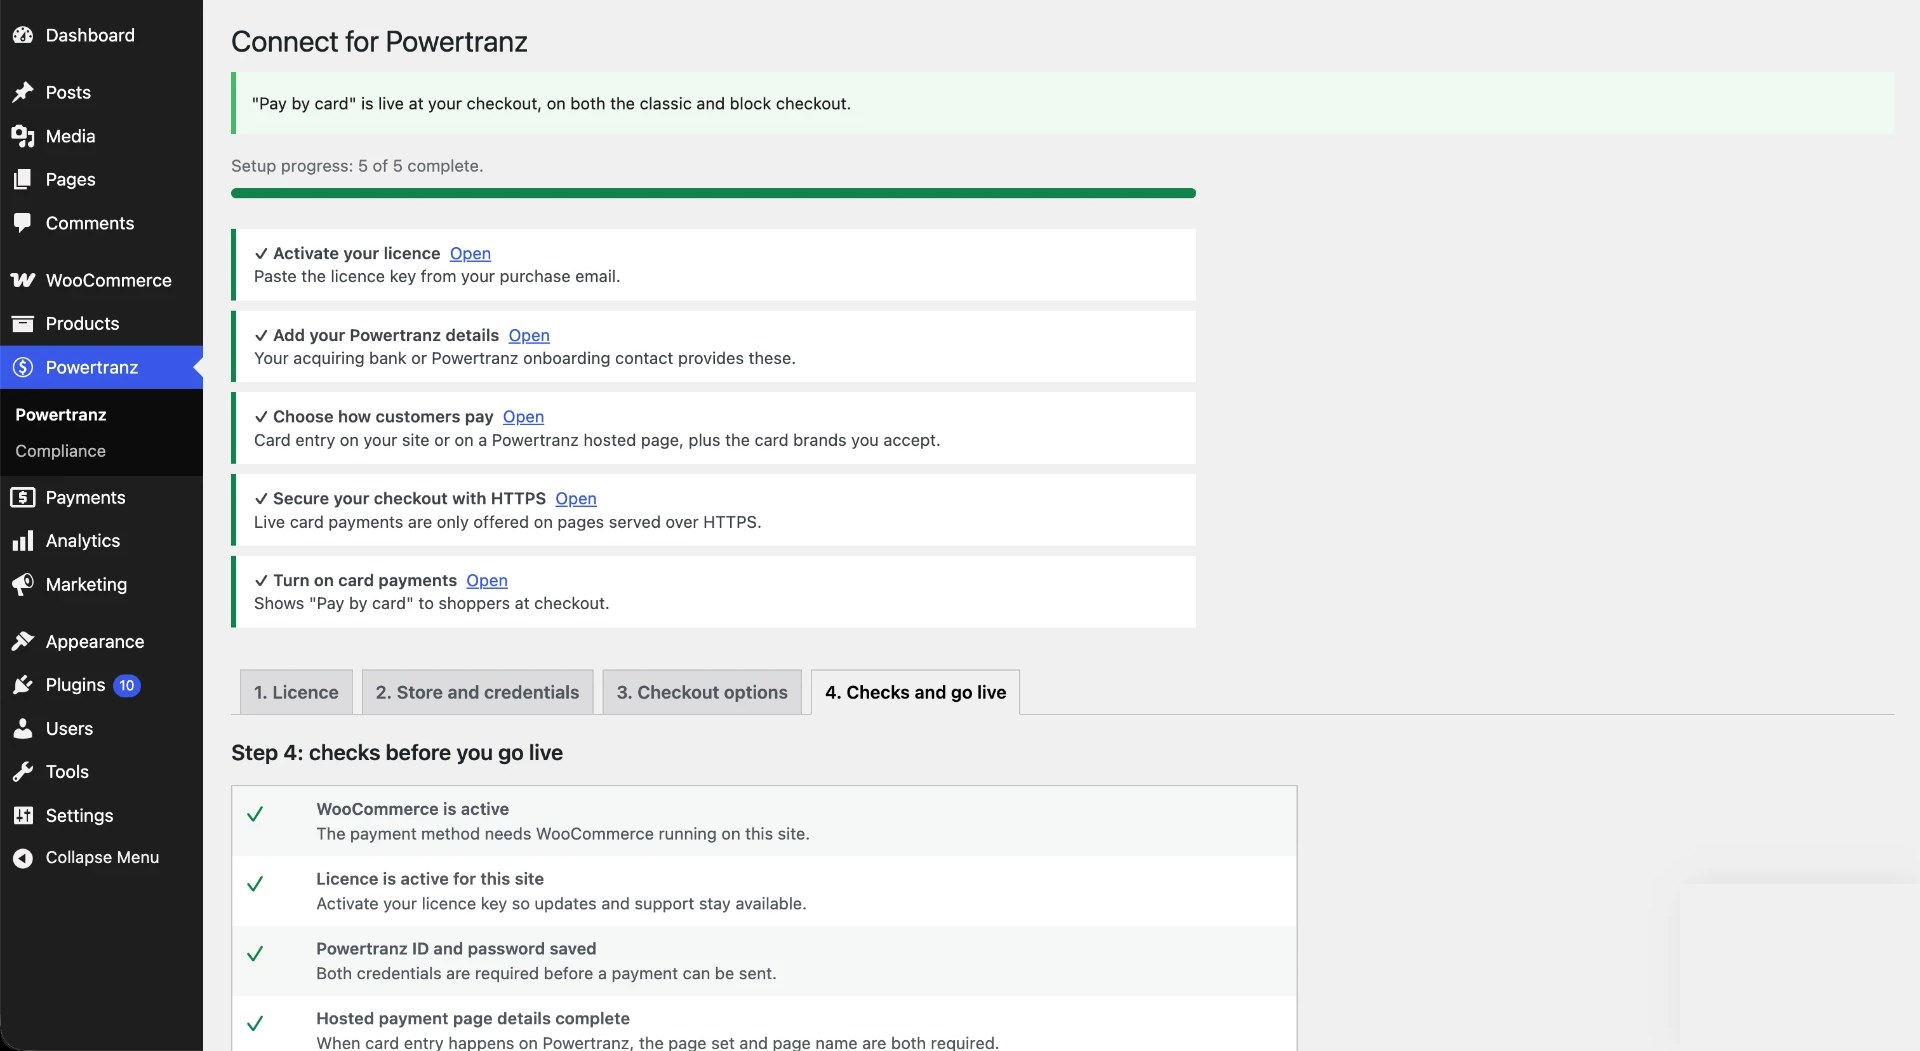This screenshot has height=1051, width=1920.
Task: Click the Payments dollar card icon
Action: [23, 497]
